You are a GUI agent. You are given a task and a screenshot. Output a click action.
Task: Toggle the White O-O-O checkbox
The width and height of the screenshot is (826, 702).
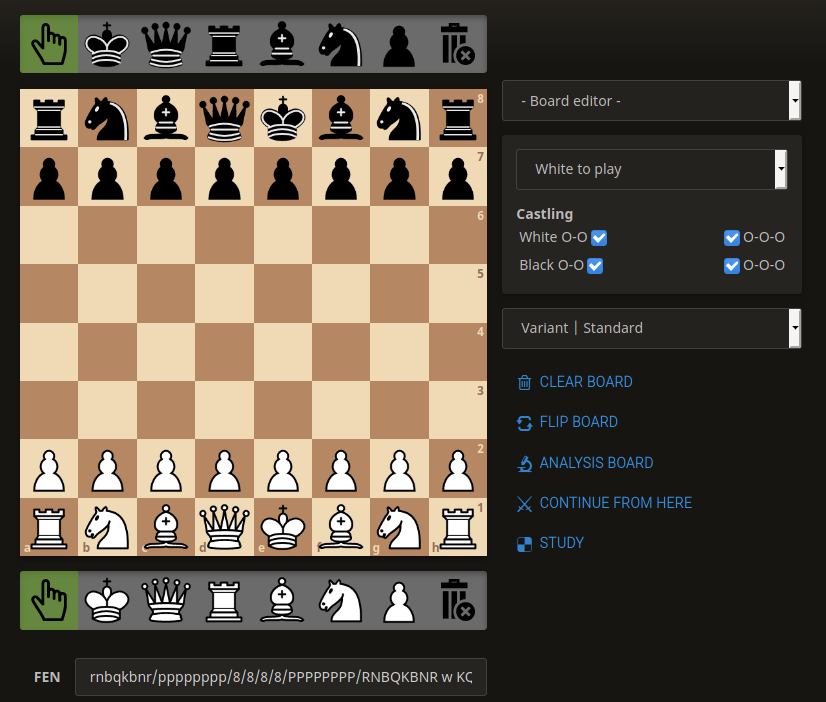[x=733, y=237]
